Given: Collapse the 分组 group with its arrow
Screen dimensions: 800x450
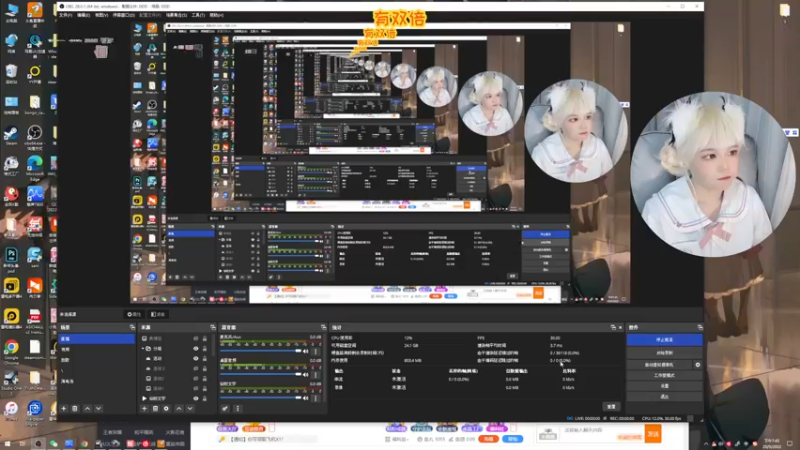Looking at the screenshot, I should [x=143, y=348].
